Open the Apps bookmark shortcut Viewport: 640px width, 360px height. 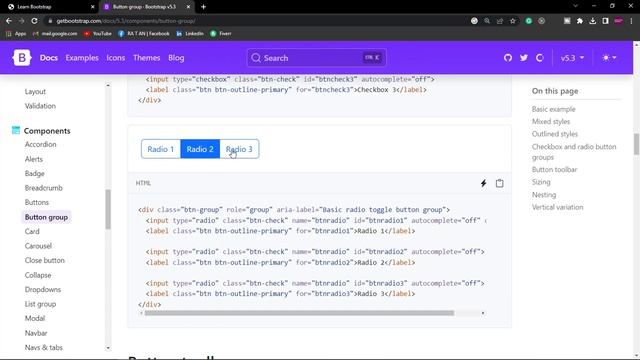16,34
